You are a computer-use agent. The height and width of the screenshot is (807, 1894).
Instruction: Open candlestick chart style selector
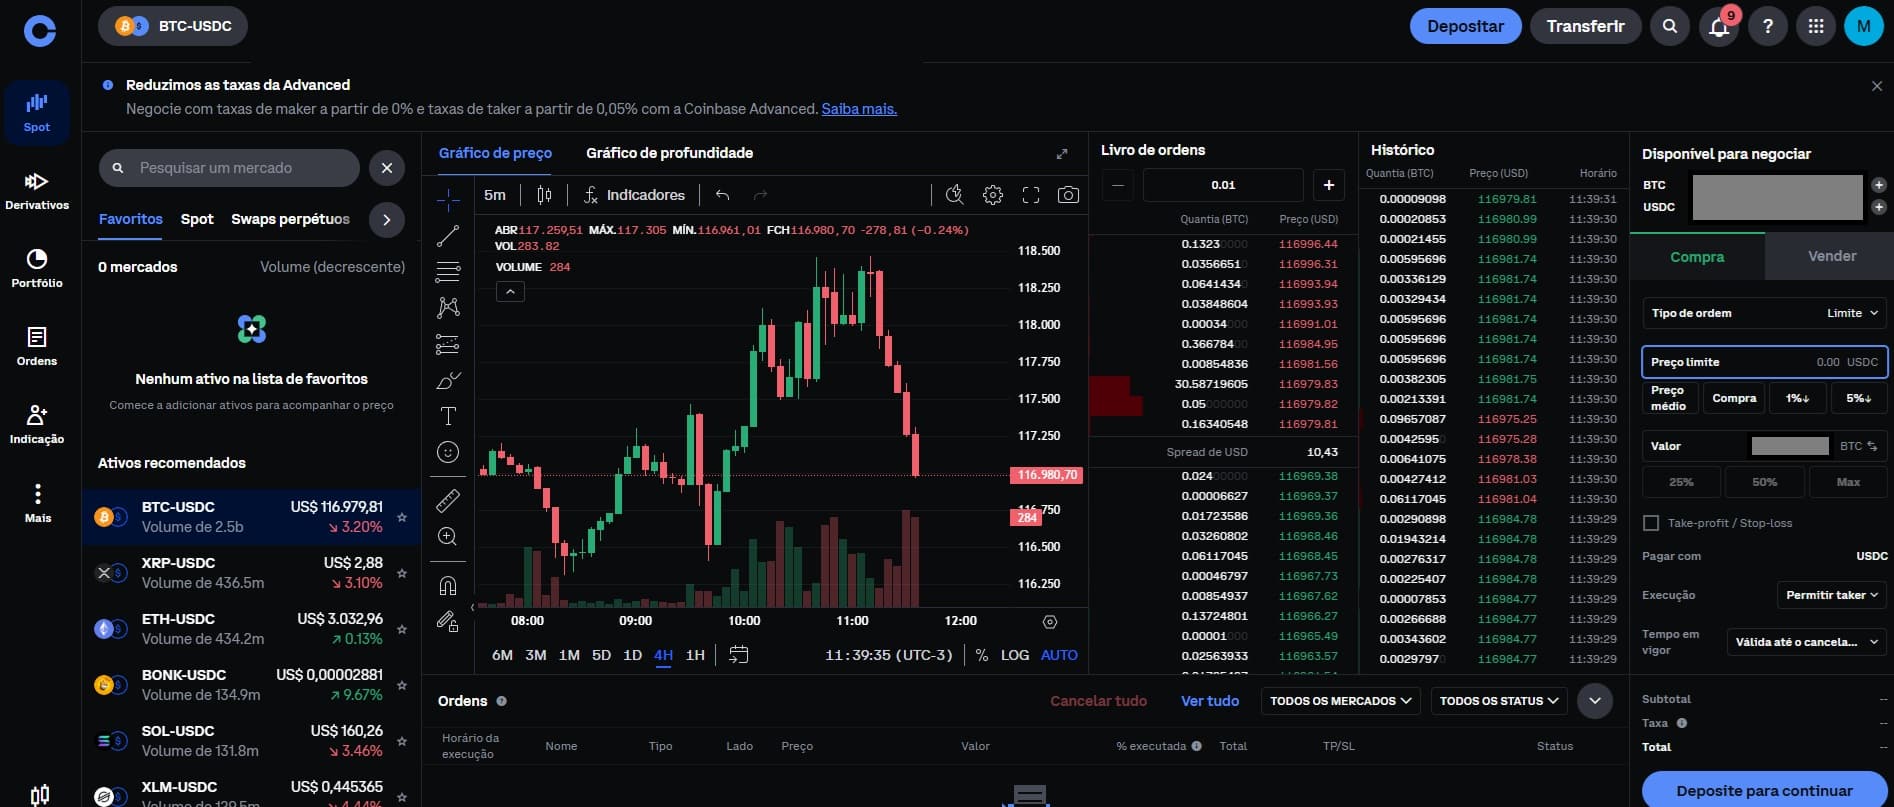pos(544,195)
